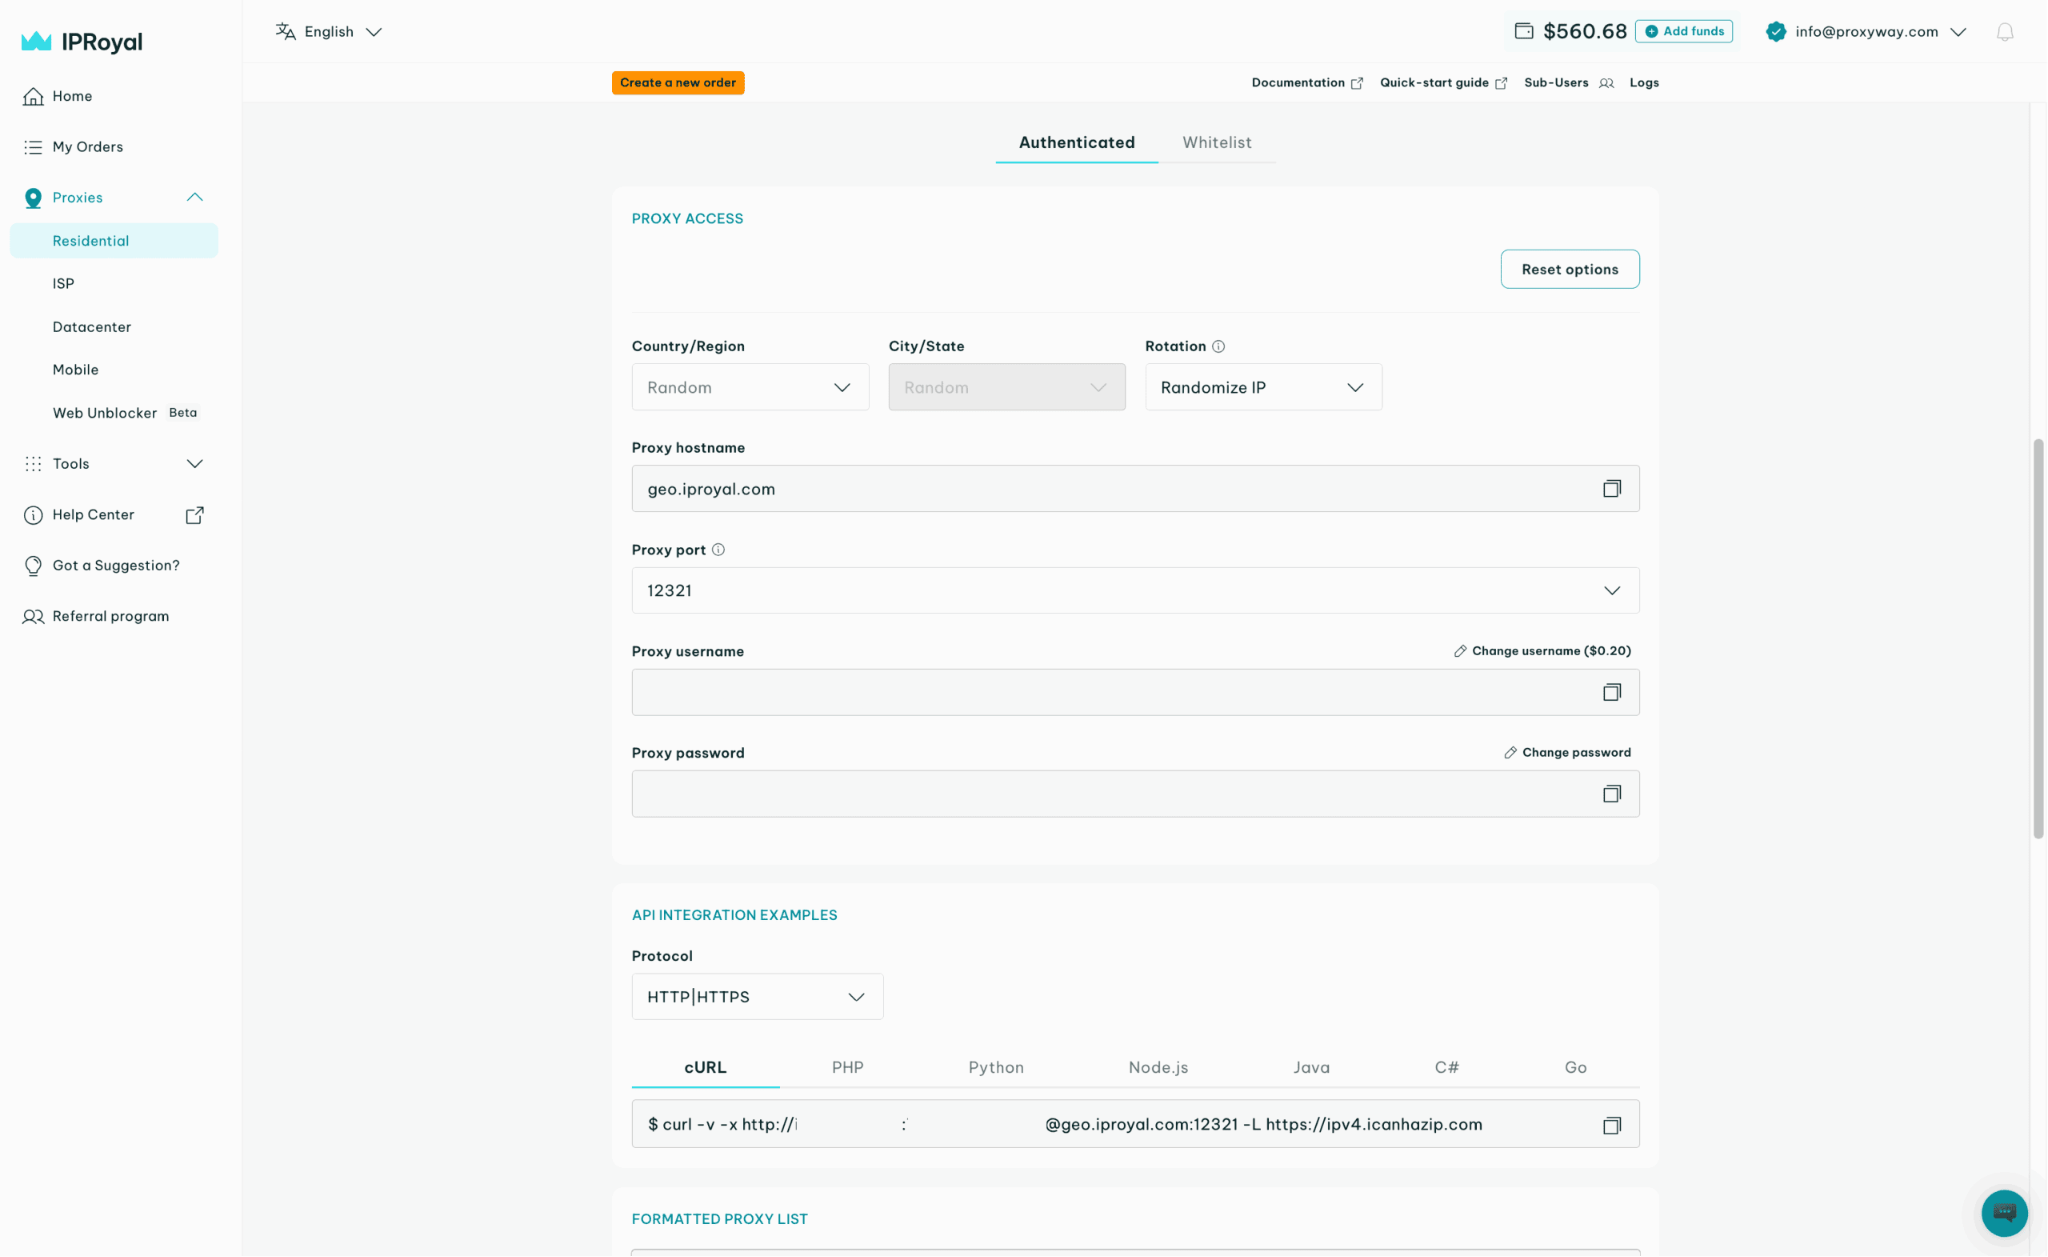Copy the proxy hostname
This screenshot has height=1257, width=2048.
click(1612, 489)
